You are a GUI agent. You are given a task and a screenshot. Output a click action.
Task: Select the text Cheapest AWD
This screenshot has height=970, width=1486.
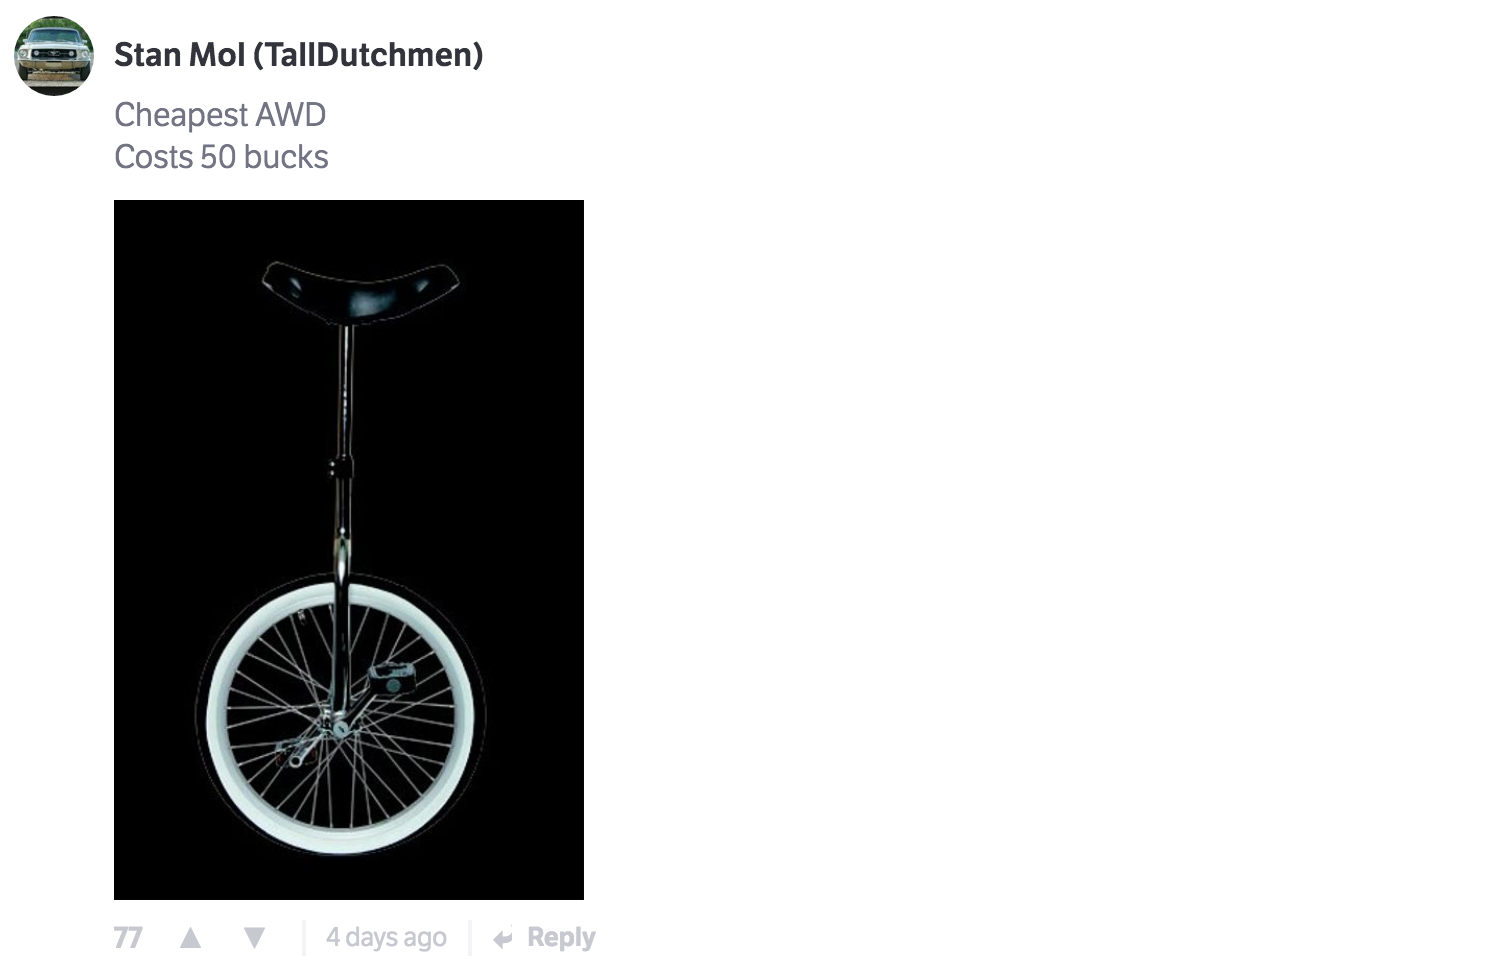coord(220,115)
